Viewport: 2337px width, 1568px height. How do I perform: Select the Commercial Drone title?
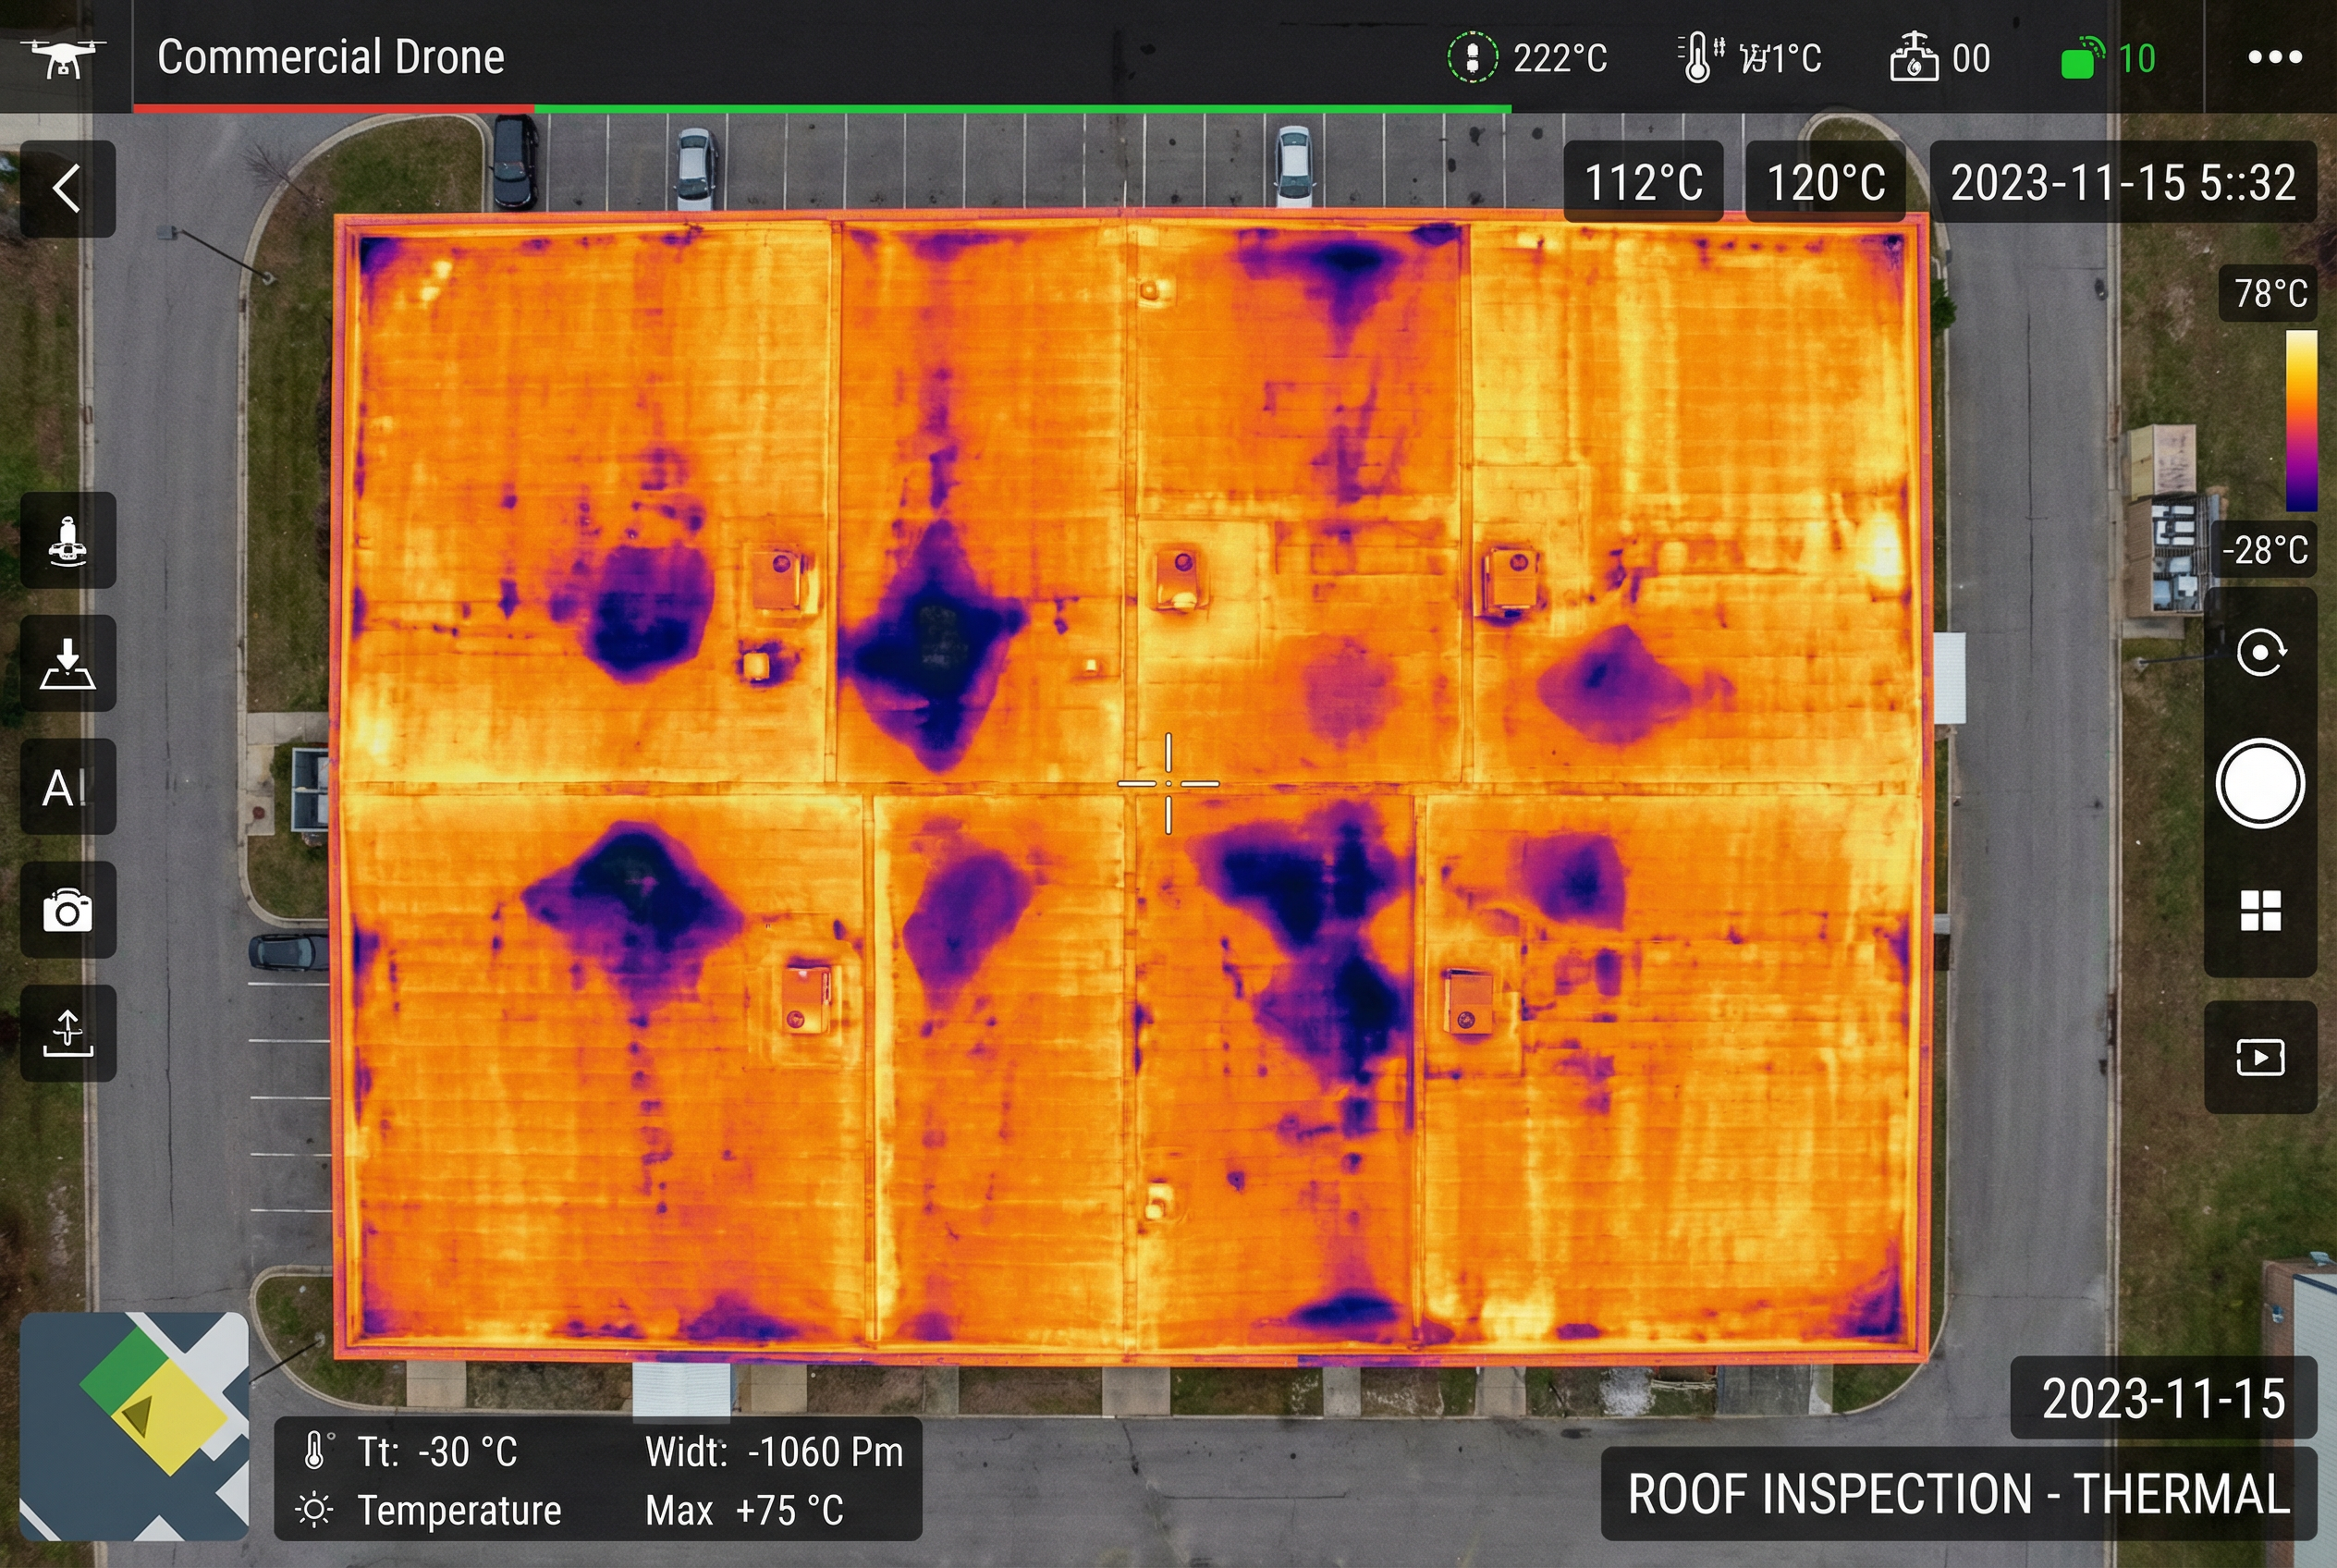[x=330, y=58]
